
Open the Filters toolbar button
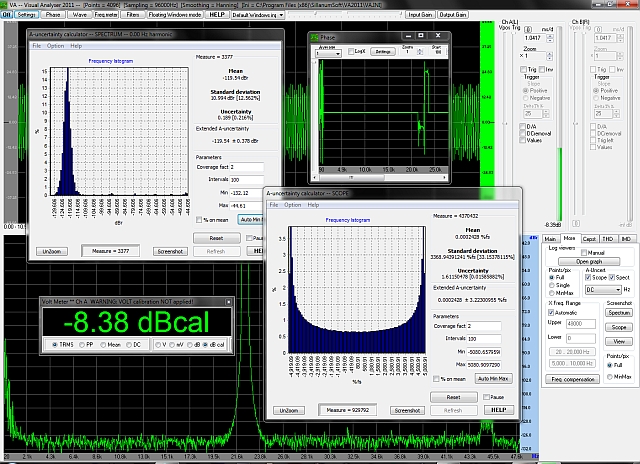[x=133, y=16]
